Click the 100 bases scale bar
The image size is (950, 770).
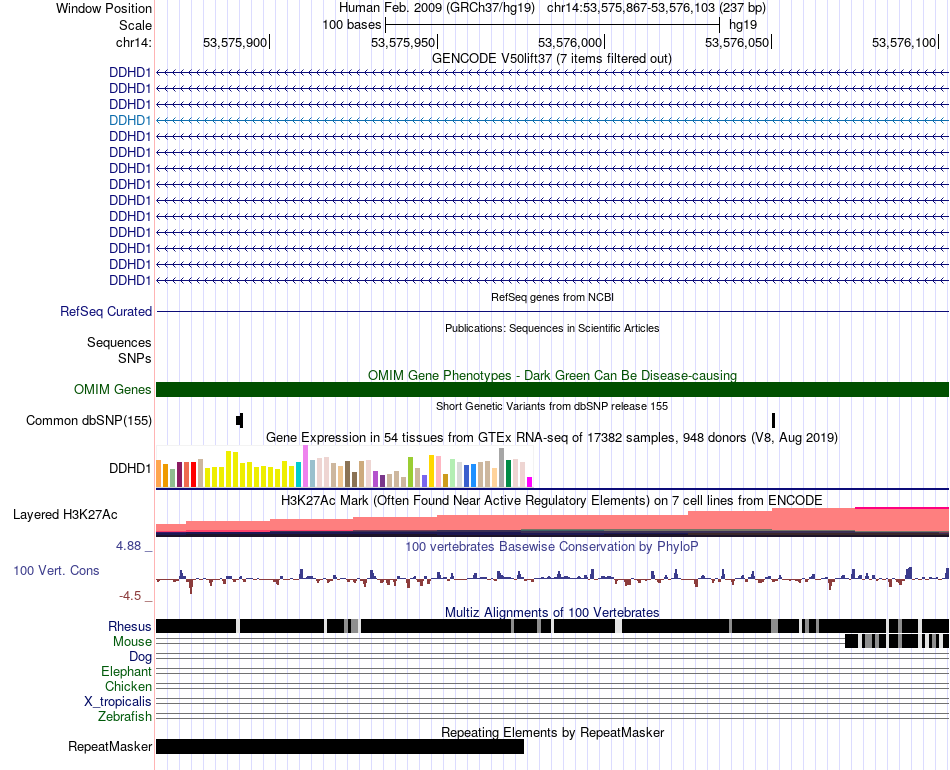coord(552,25)
